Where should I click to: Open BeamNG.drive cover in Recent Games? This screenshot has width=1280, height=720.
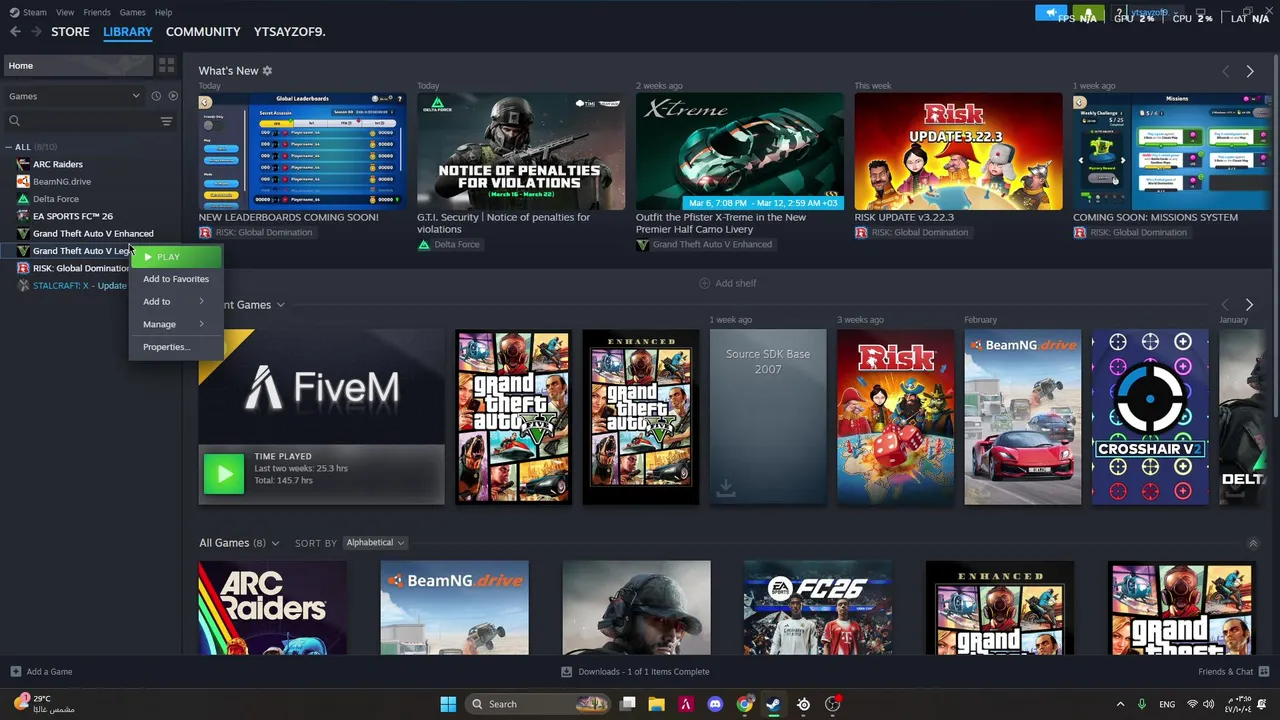point(1022,417)
